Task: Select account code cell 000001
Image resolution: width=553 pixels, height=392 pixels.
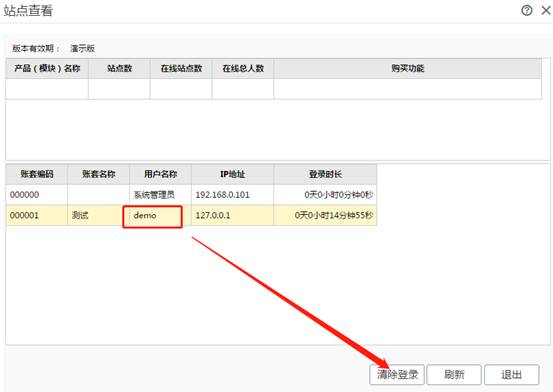Action: click(x=37, y=215)
